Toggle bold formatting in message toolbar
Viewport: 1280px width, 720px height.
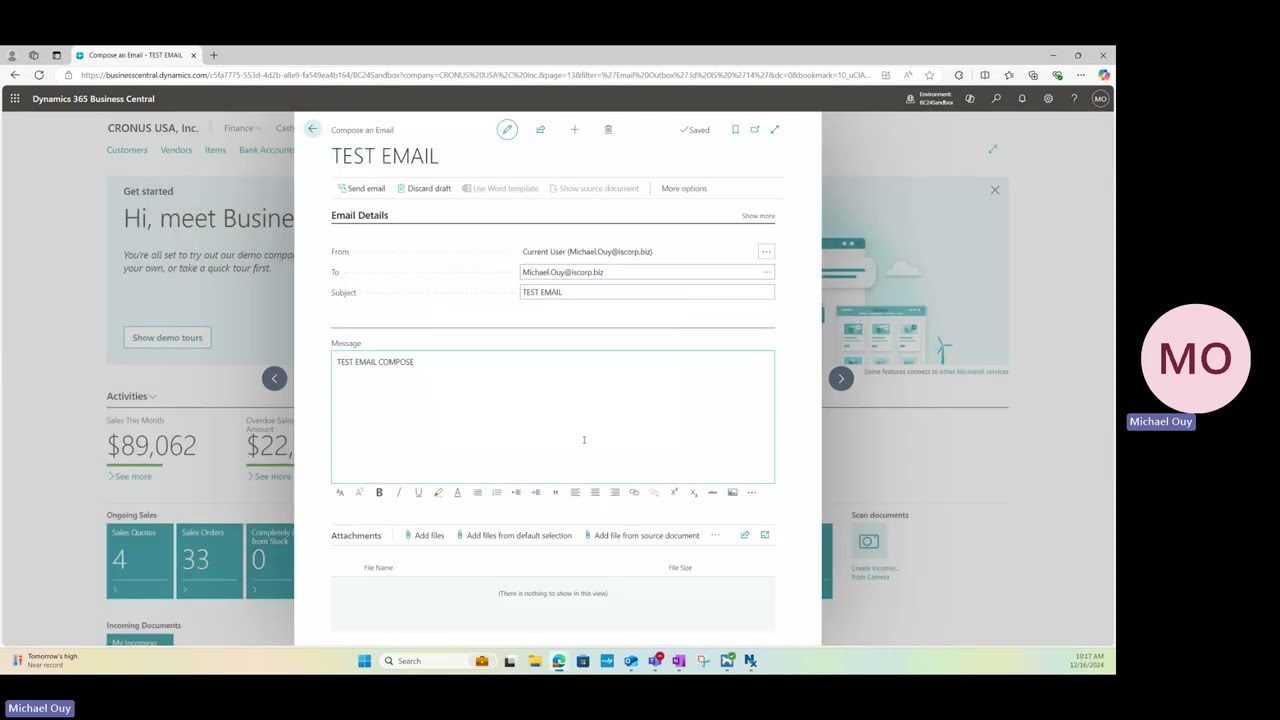tap(379, 492)
